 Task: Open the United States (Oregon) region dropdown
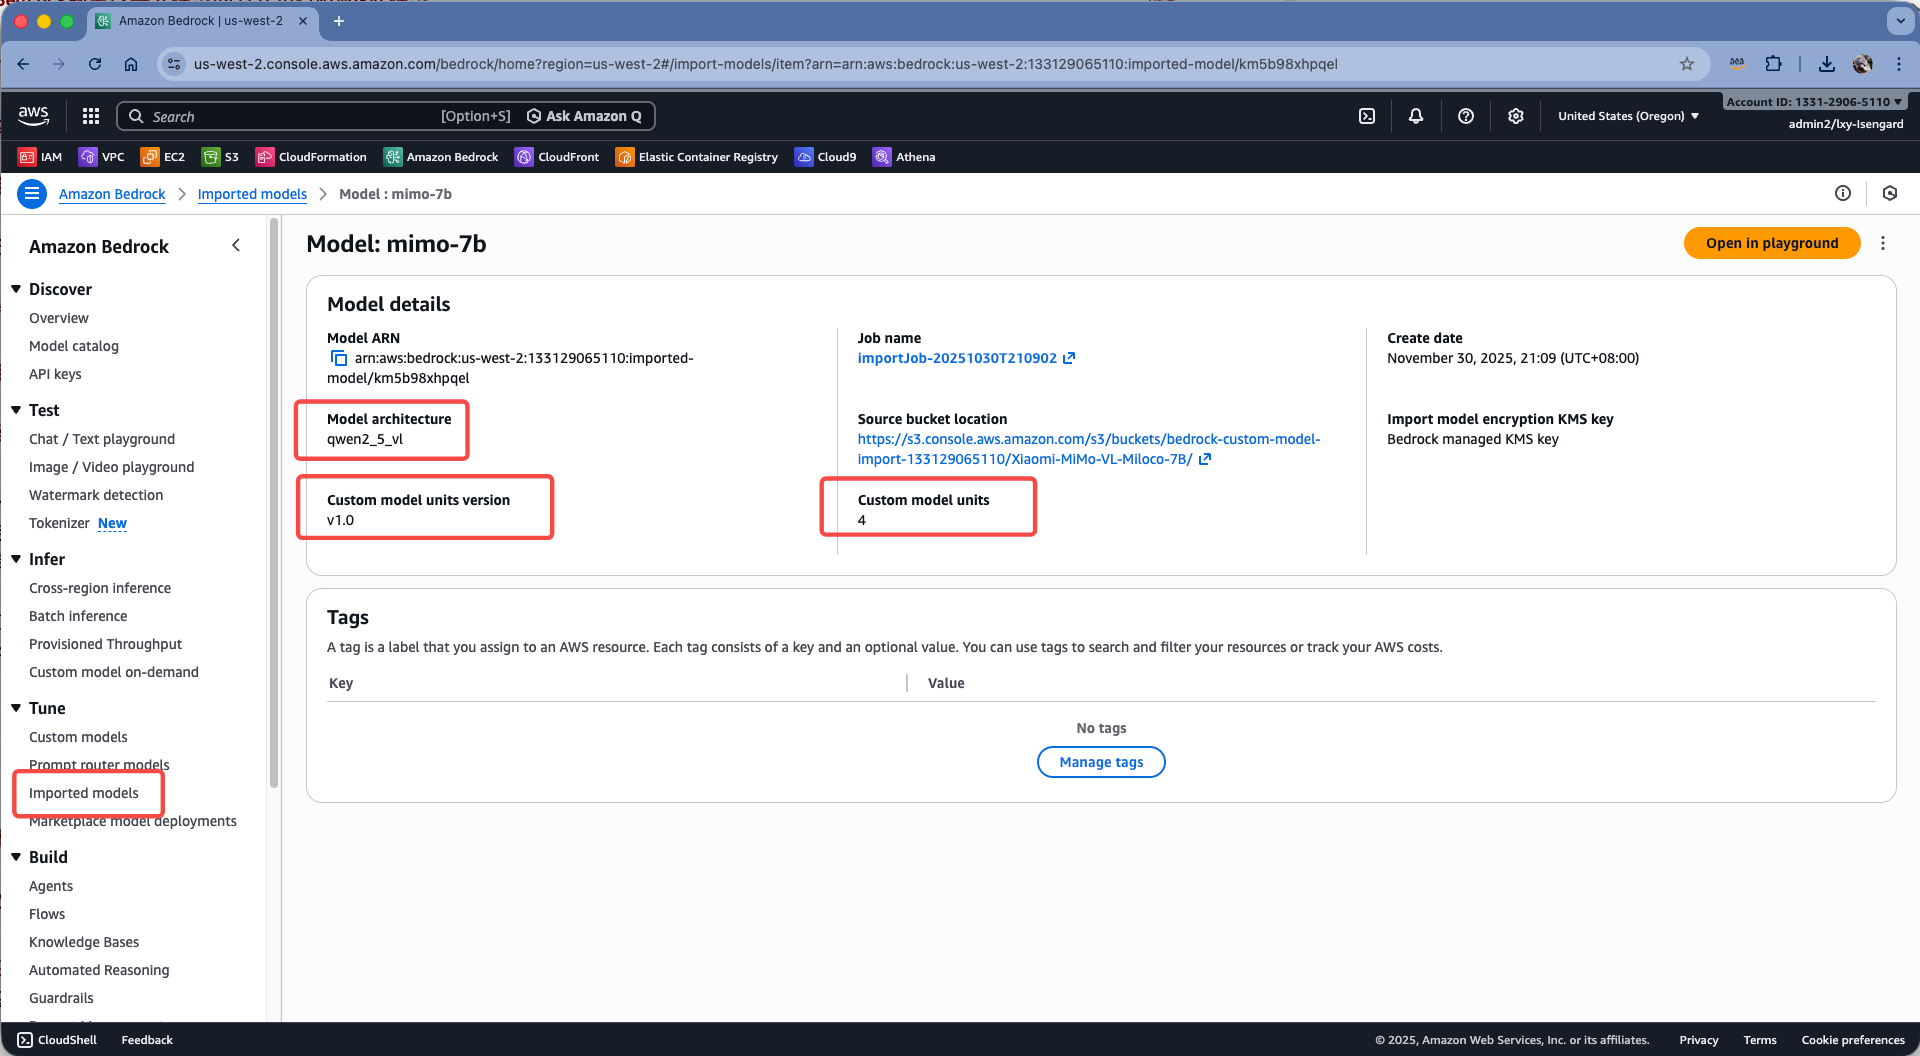pos(1628,116)
